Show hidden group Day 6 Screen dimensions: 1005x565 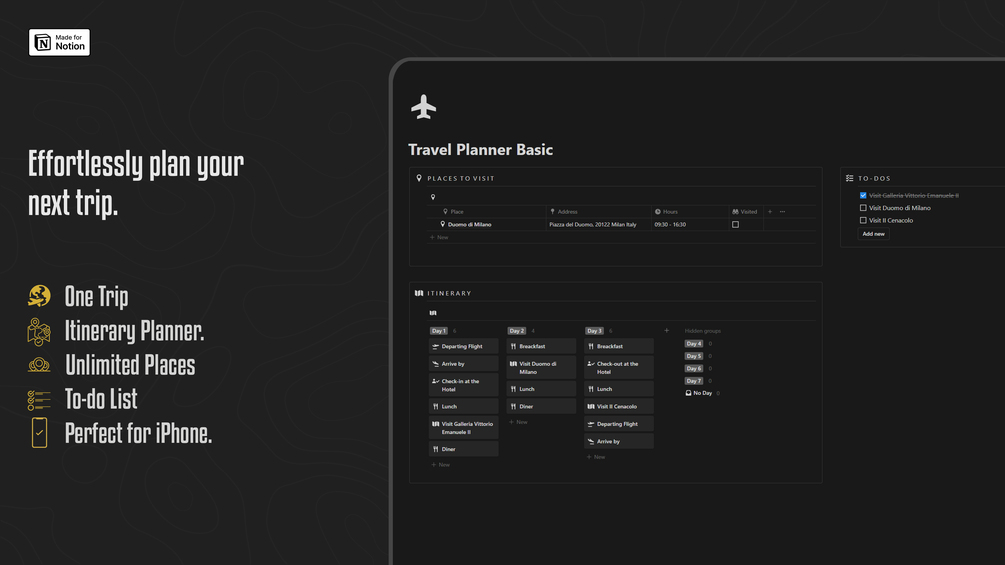click(694, 369)
